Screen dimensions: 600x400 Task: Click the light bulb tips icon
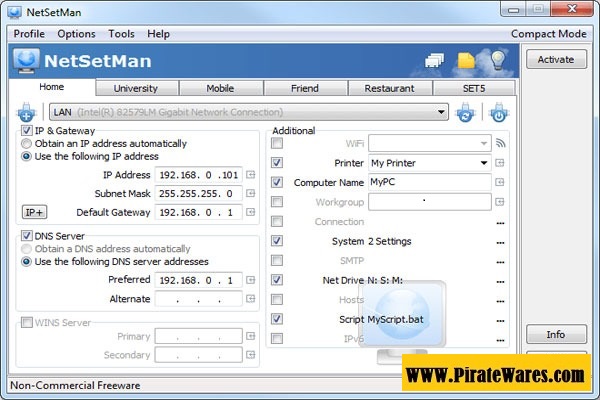pyautogui.click(x=498, y=60)
